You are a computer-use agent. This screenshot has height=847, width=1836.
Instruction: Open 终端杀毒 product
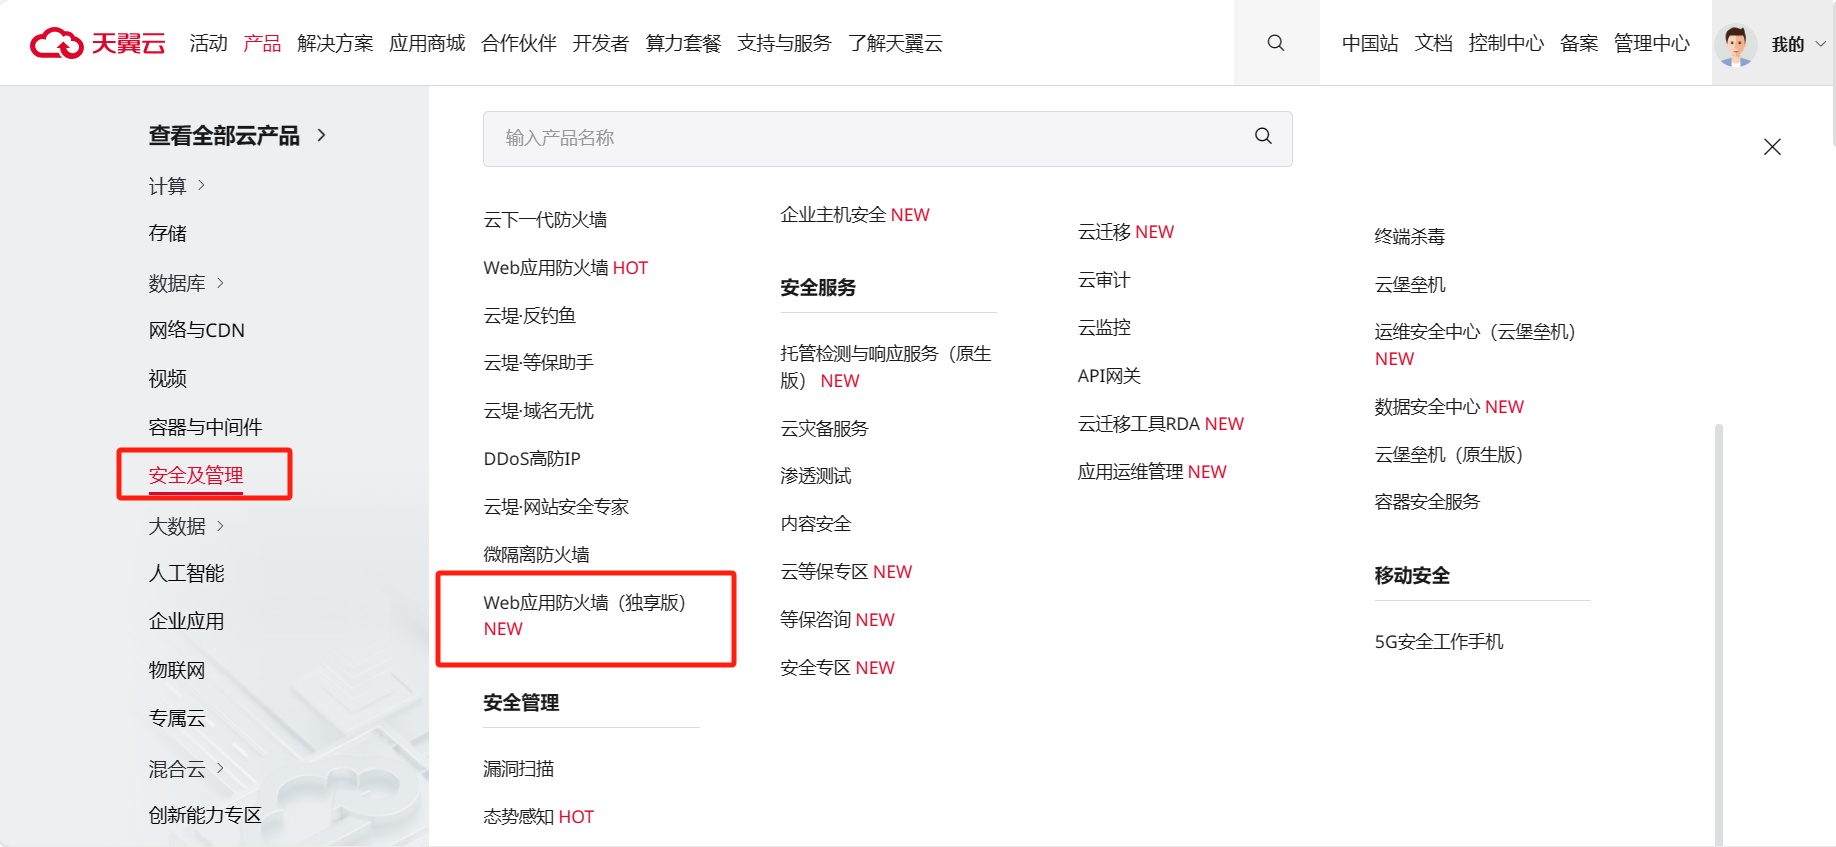[x=1410, y=236]
